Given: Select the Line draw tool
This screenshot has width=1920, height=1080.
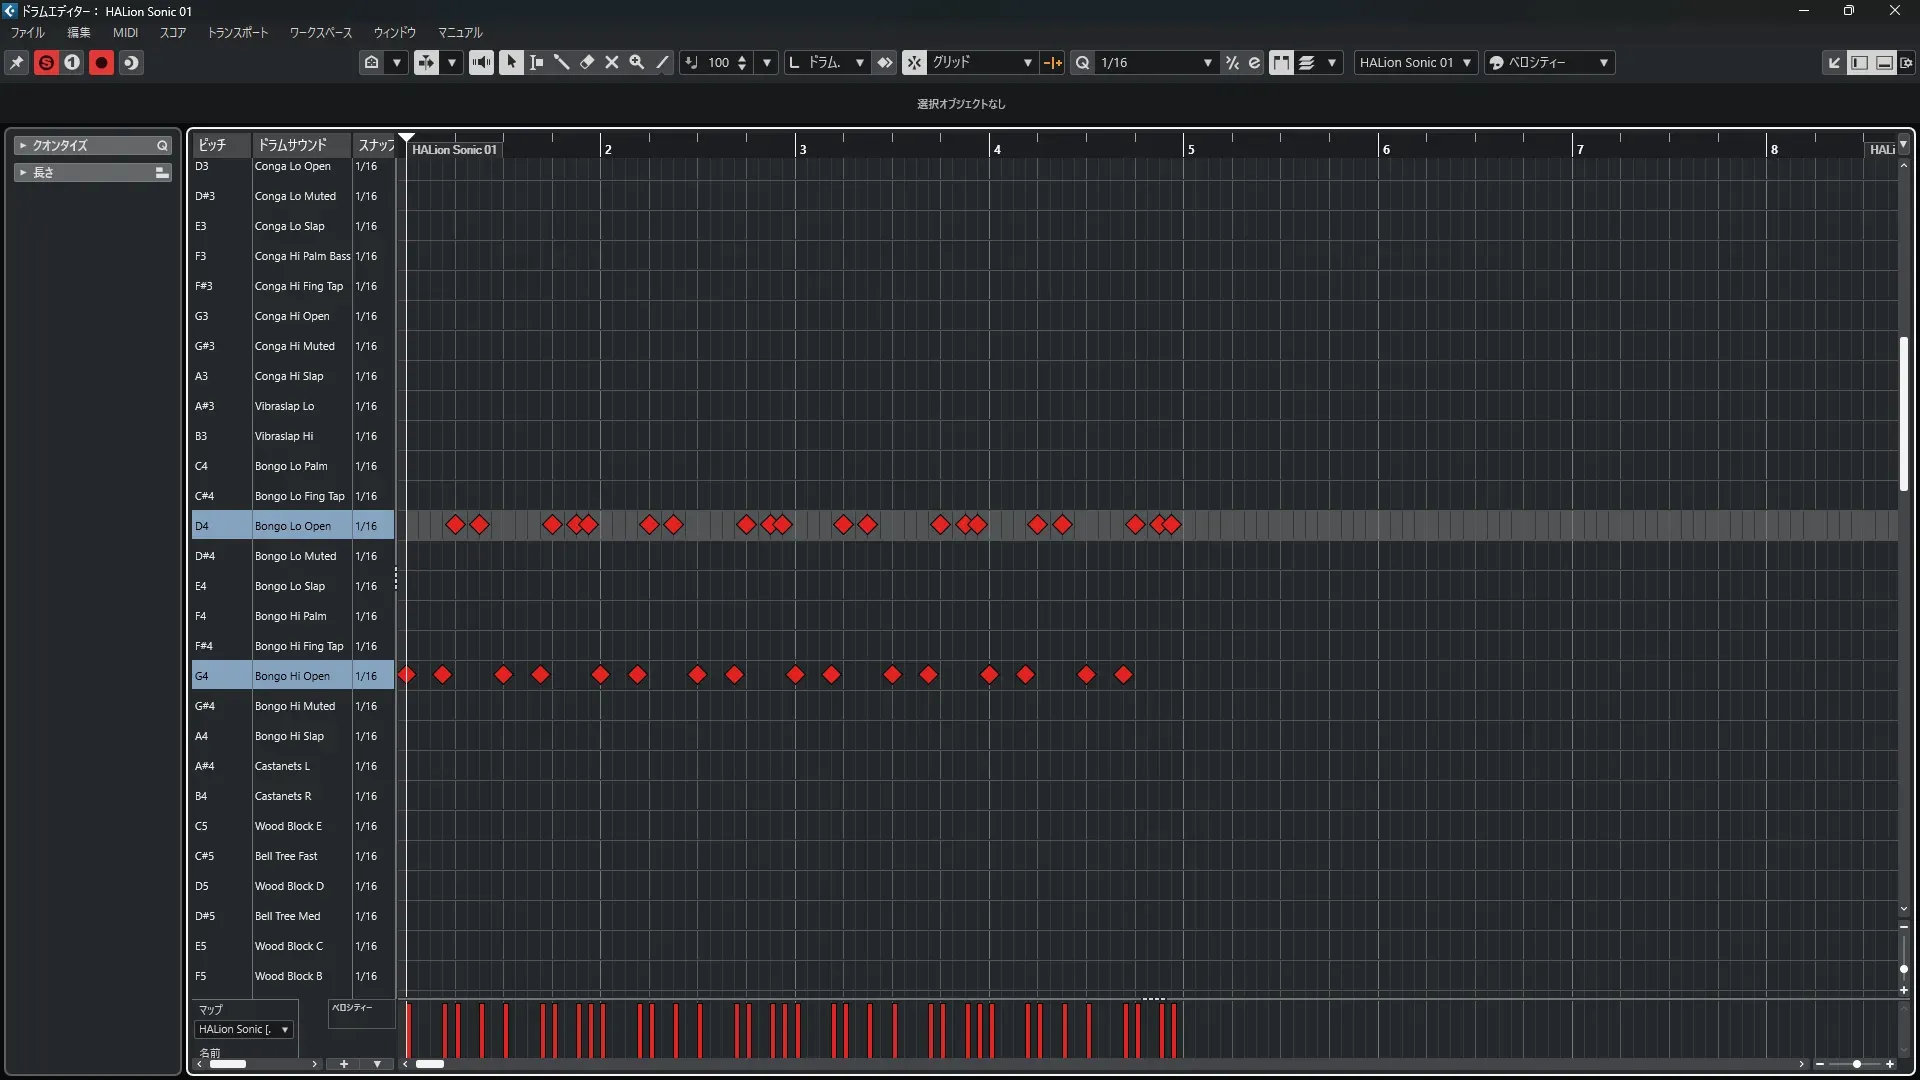Looking at the screenshot, I should click(x=662, y=63).
